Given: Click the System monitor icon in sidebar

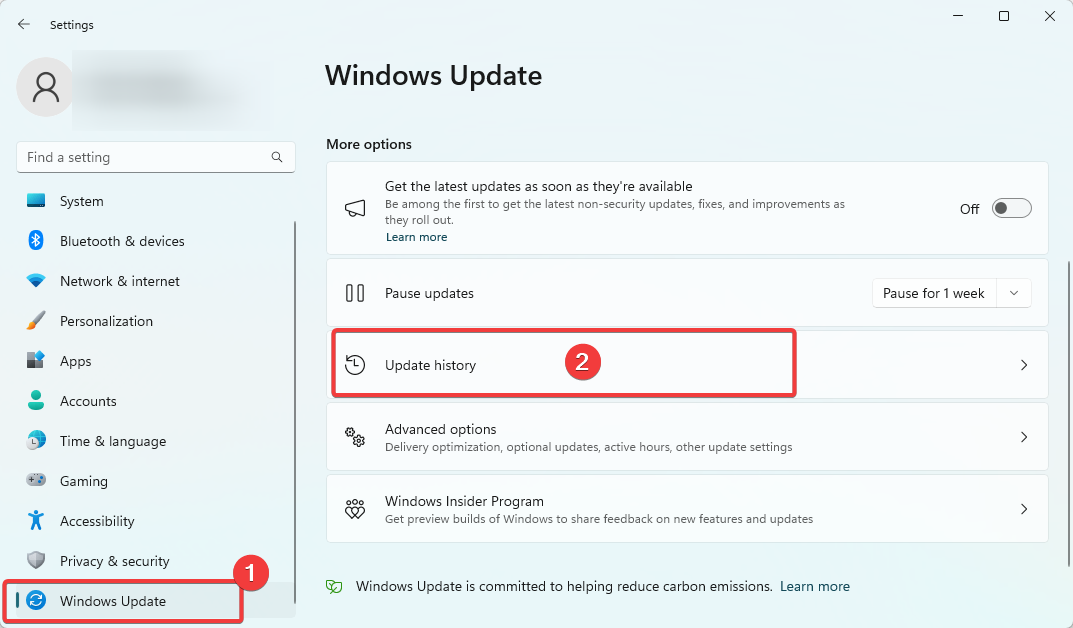Looking at the screenshot, I should pos(36,201).
